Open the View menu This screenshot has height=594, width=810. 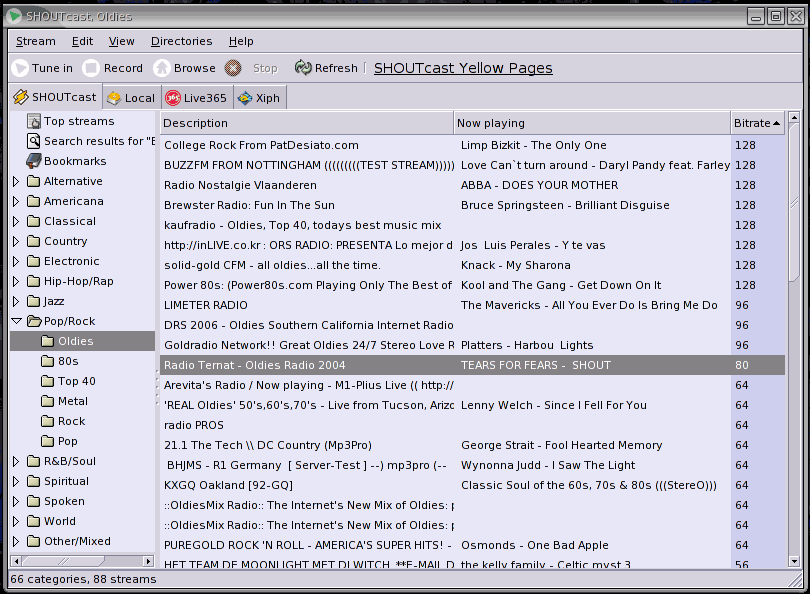121,41
